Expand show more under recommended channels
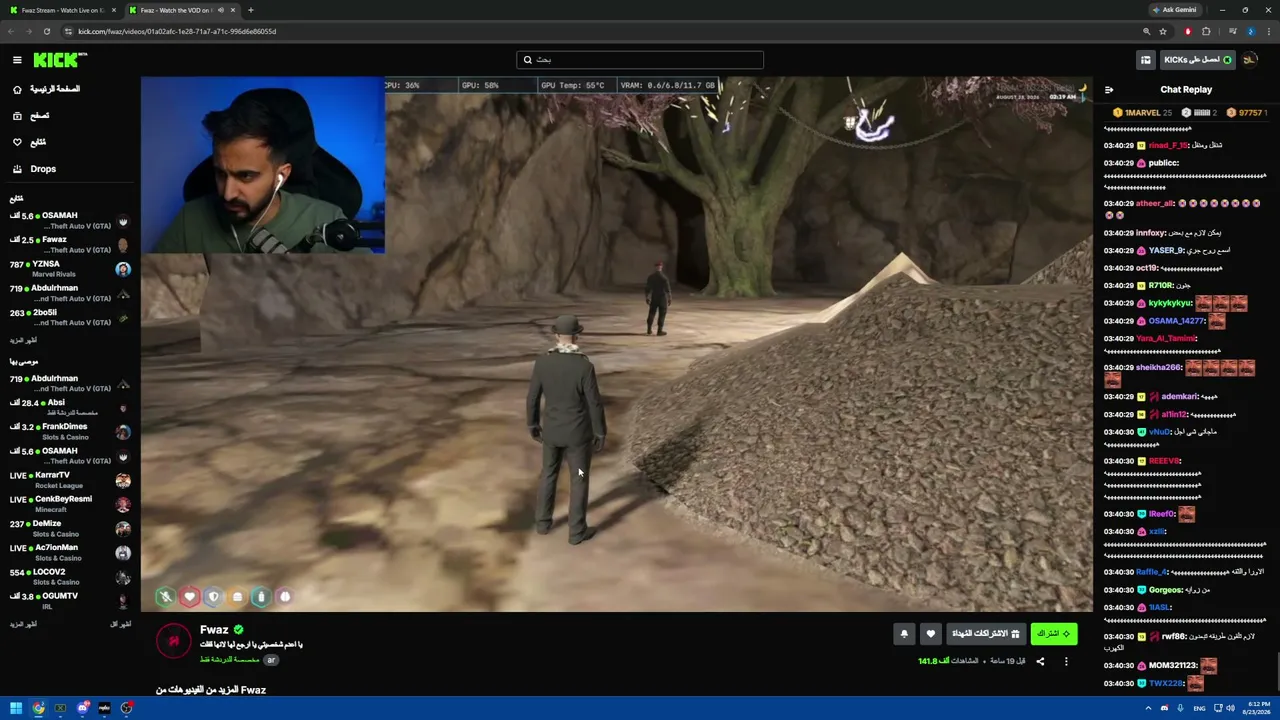 point(23,624)
